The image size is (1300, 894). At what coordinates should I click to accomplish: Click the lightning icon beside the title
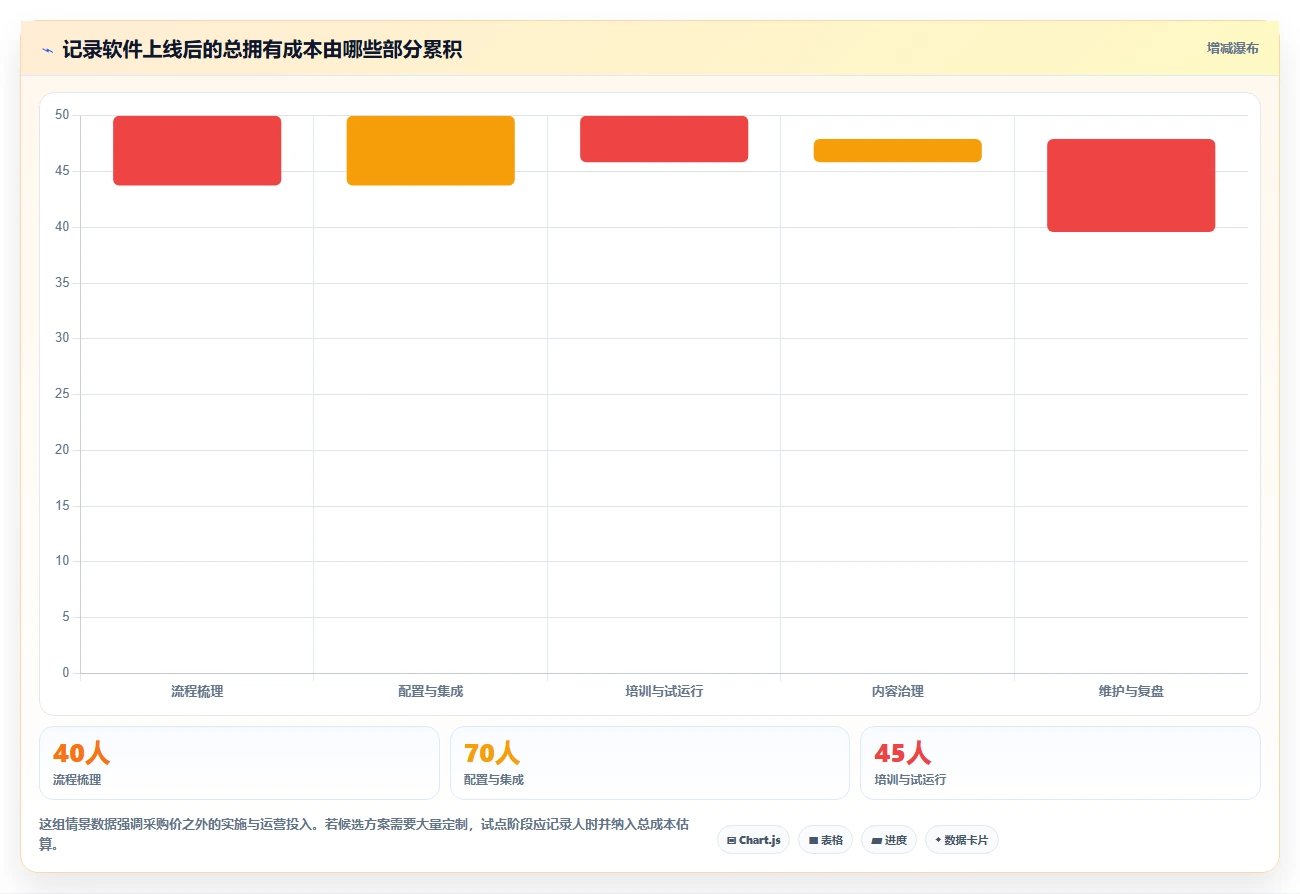[47, 50]
